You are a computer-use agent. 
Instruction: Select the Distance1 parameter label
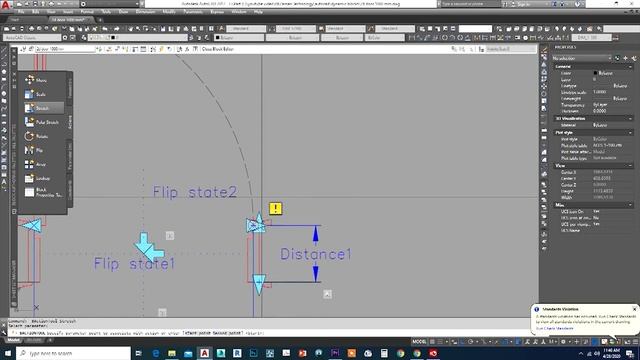tap(316, 254)
